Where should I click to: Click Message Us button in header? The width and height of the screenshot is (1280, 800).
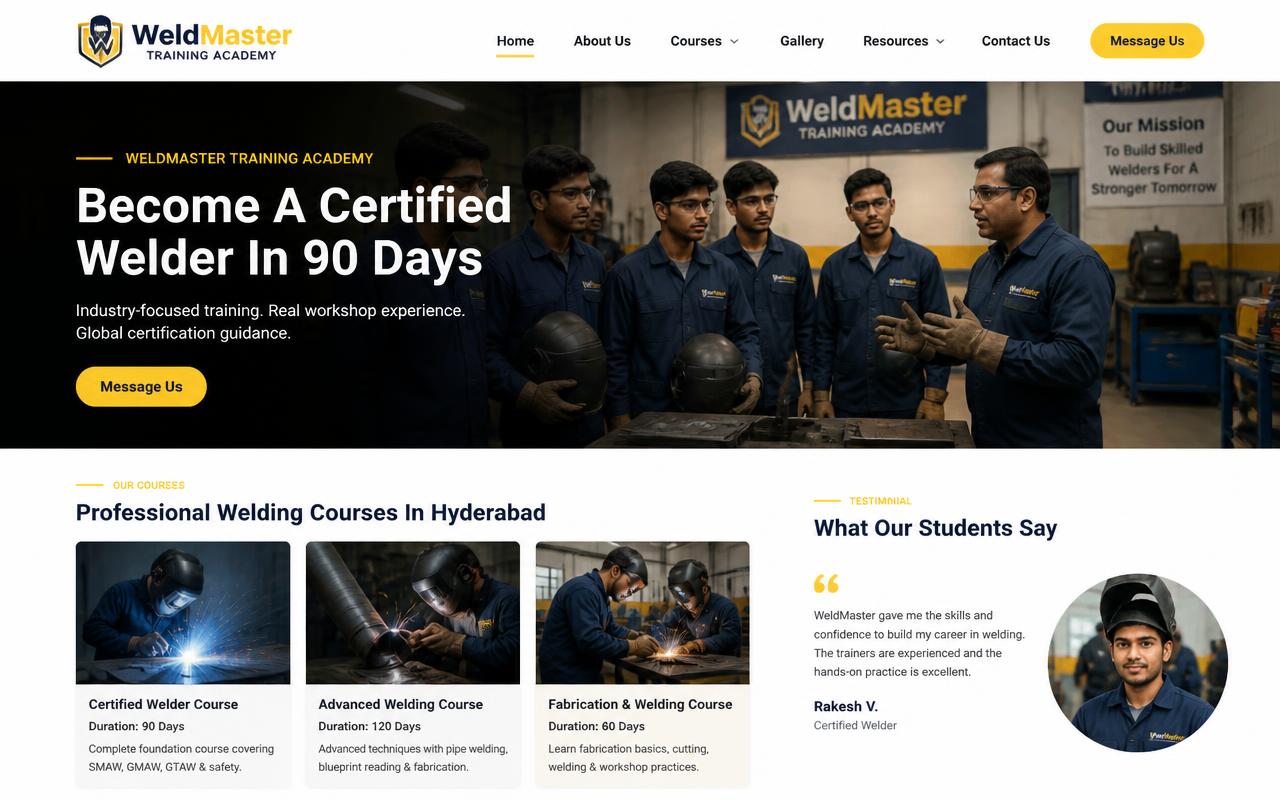1147,41
